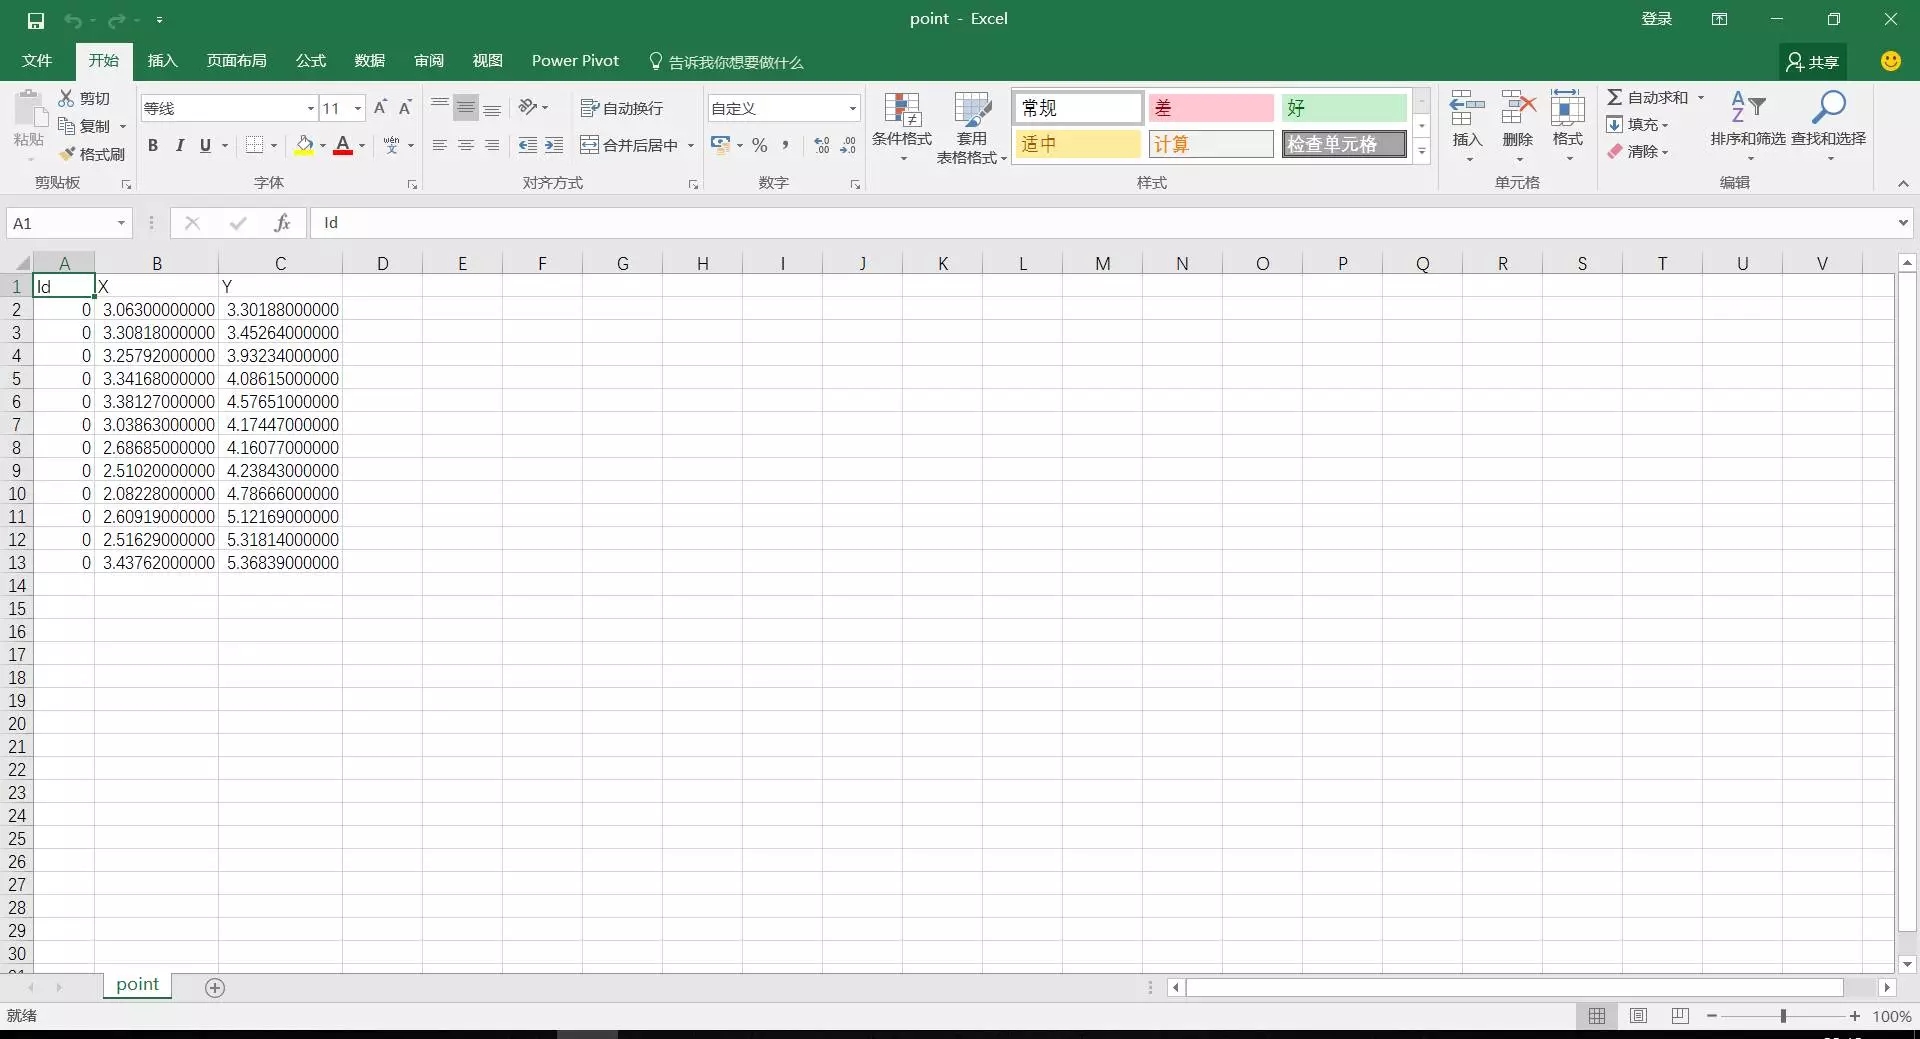The image size is (1920, 1039).
Task: Switch to the Formulas (公式) tab
Action: pyautogui.click(x=311, y=61)
